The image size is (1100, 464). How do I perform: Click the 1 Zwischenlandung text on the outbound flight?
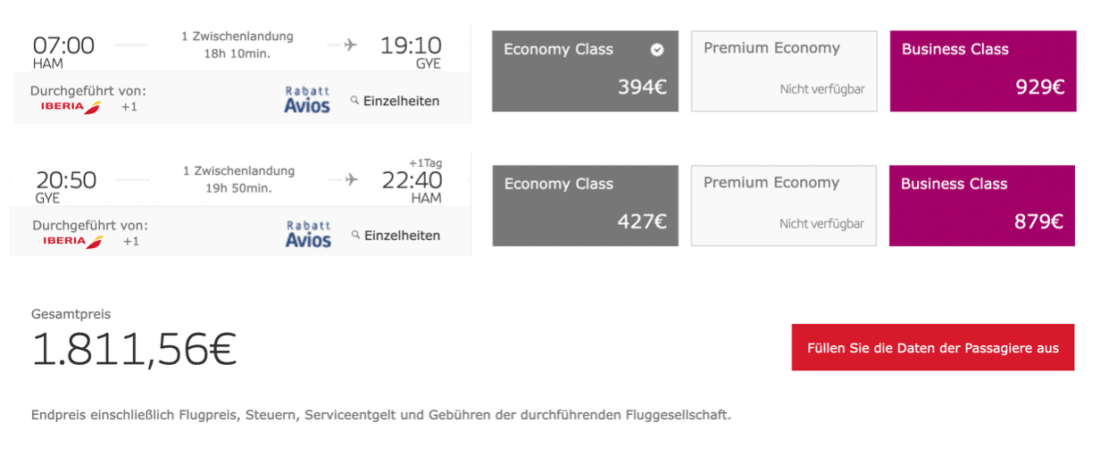point(237,36)
